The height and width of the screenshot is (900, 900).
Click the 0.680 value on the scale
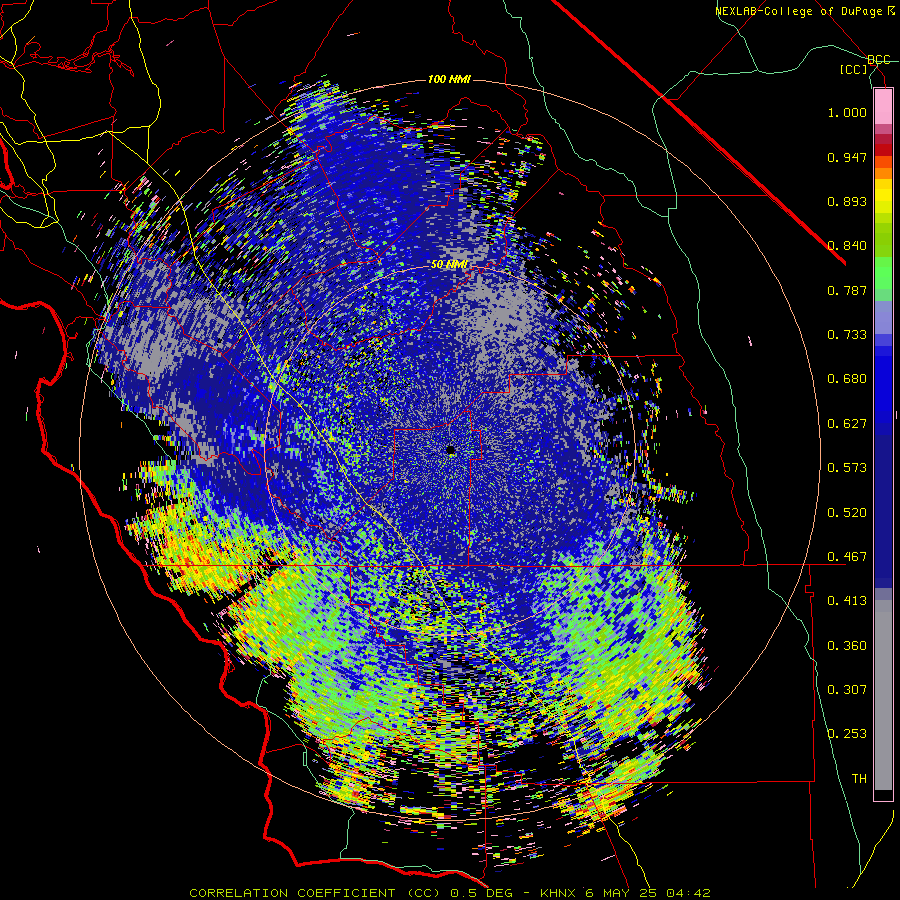coord(847,379)
